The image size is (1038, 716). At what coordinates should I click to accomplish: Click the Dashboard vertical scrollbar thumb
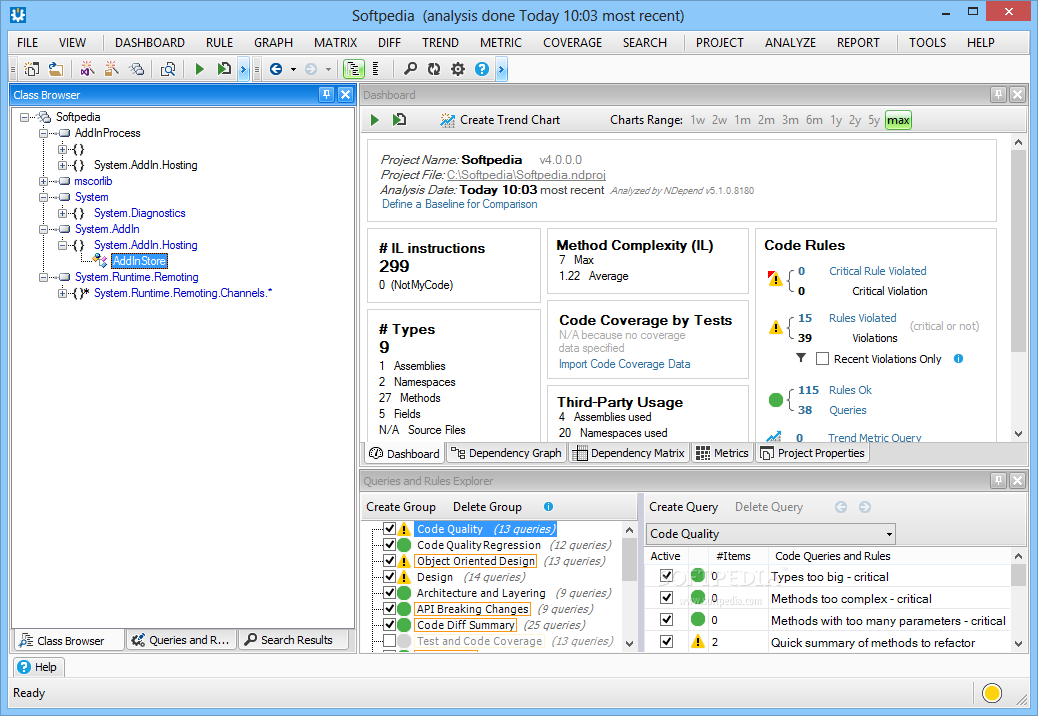coord(1018,251)
